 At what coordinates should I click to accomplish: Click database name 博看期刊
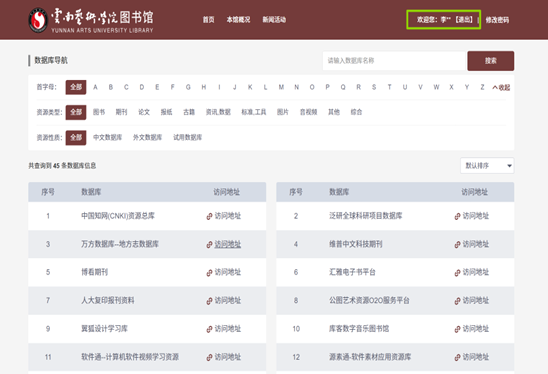click(94, 272)
